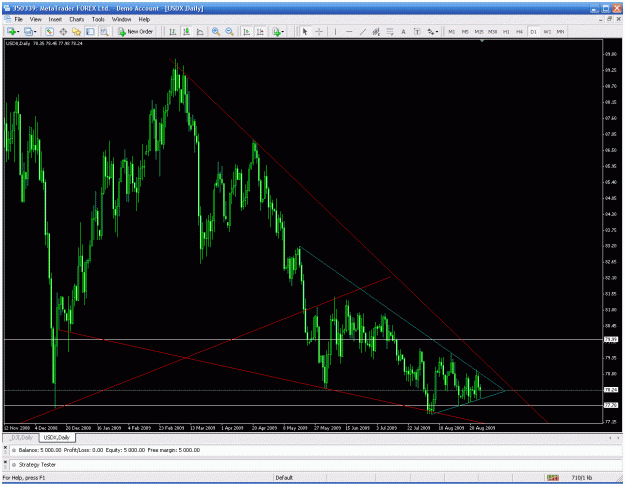Click the USDX,Daily chart header text
The image size is (625, 484).
(x=44, y=43)
